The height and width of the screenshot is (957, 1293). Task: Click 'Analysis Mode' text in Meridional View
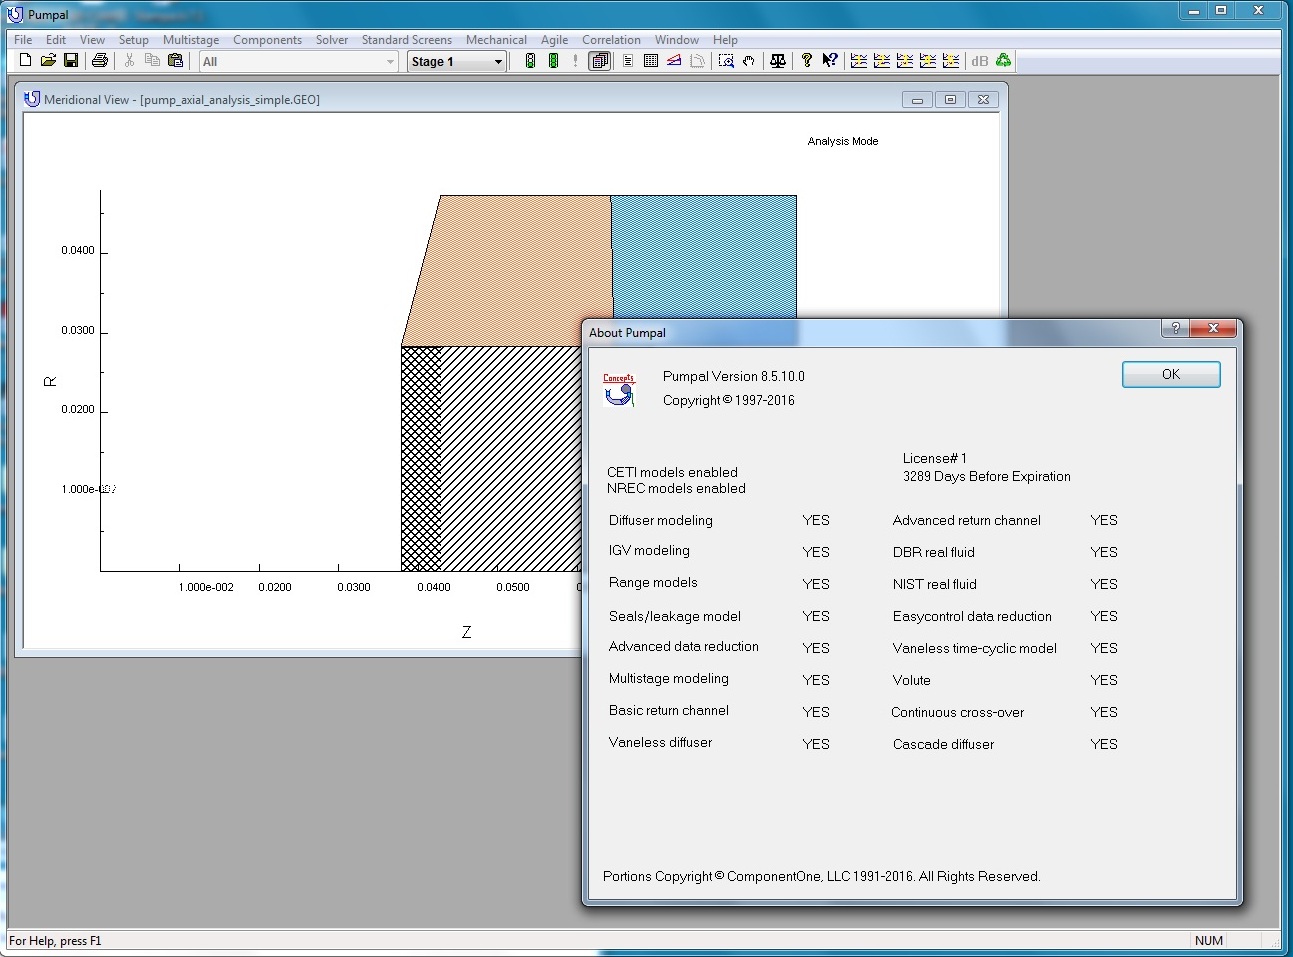coord(842,141)
